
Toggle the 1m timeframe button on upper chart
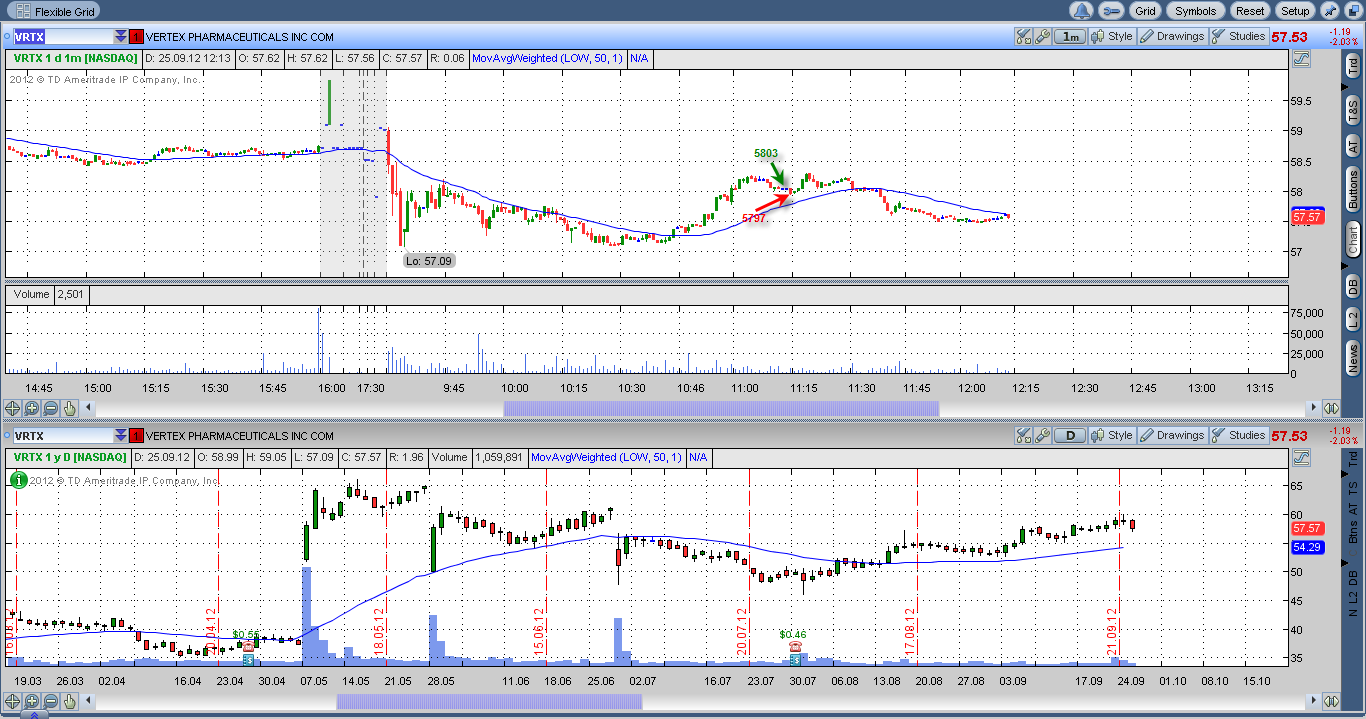[1071, 37]
